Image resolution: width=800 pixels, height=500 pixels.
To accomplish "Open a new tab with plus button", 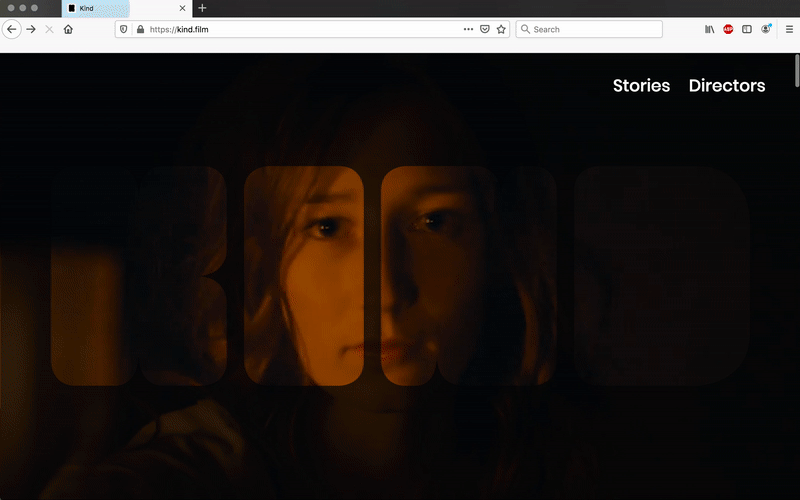I will [202, 8].
